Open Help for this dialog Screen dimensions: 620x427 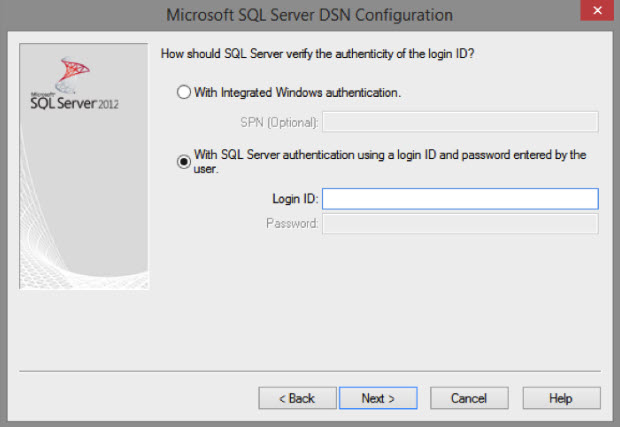pyautogui.click(x=561, y=398)
